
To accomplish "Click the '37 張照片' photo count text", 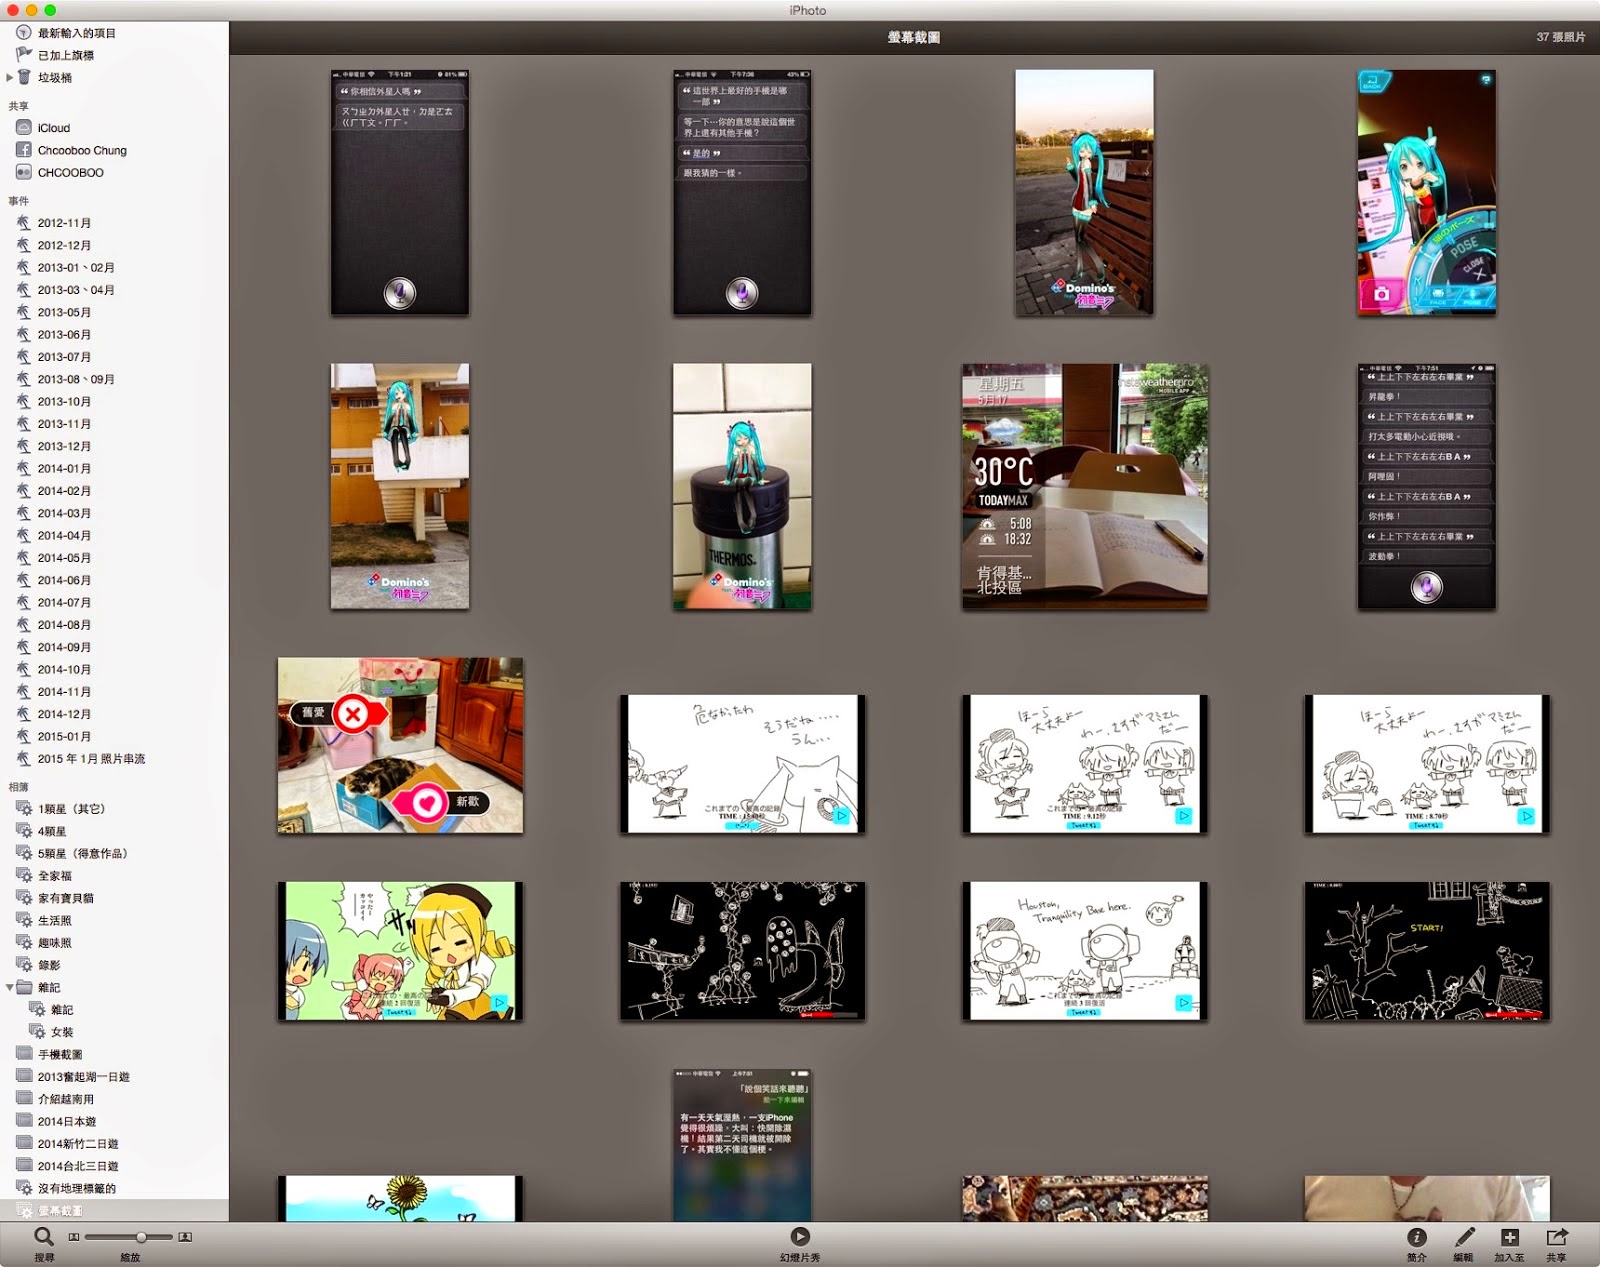I will tap(1560, 37).
